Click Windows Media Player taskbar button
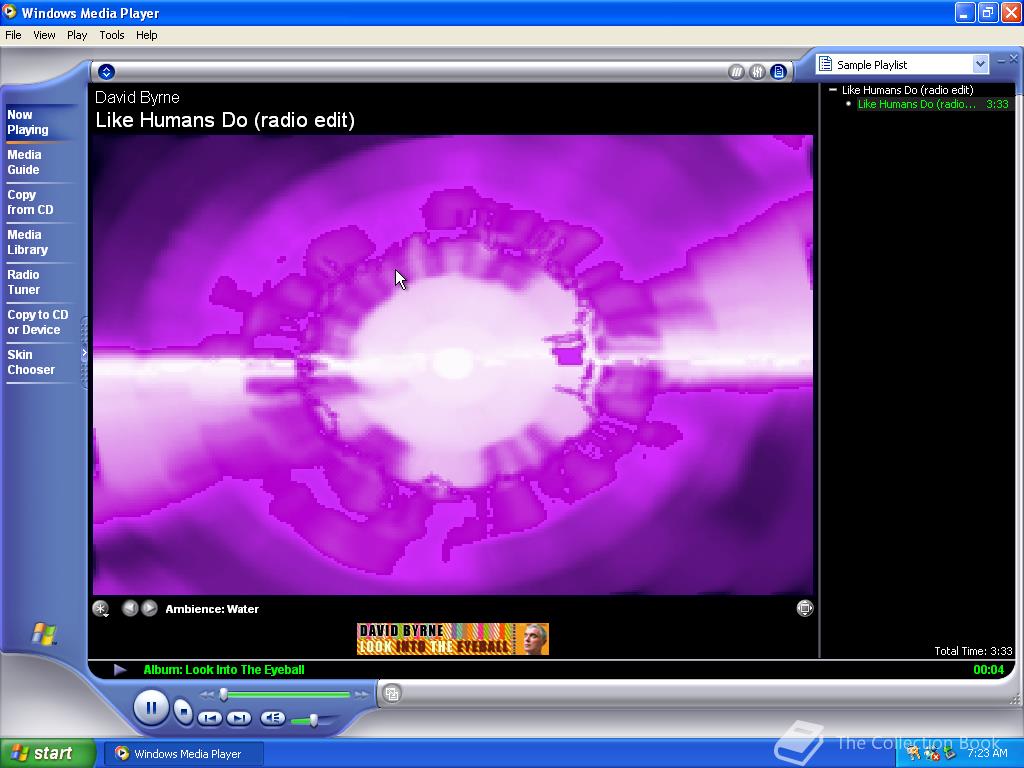Image resolution: width=1024 pixels, height=768 pixels. (x=184, y=754)
